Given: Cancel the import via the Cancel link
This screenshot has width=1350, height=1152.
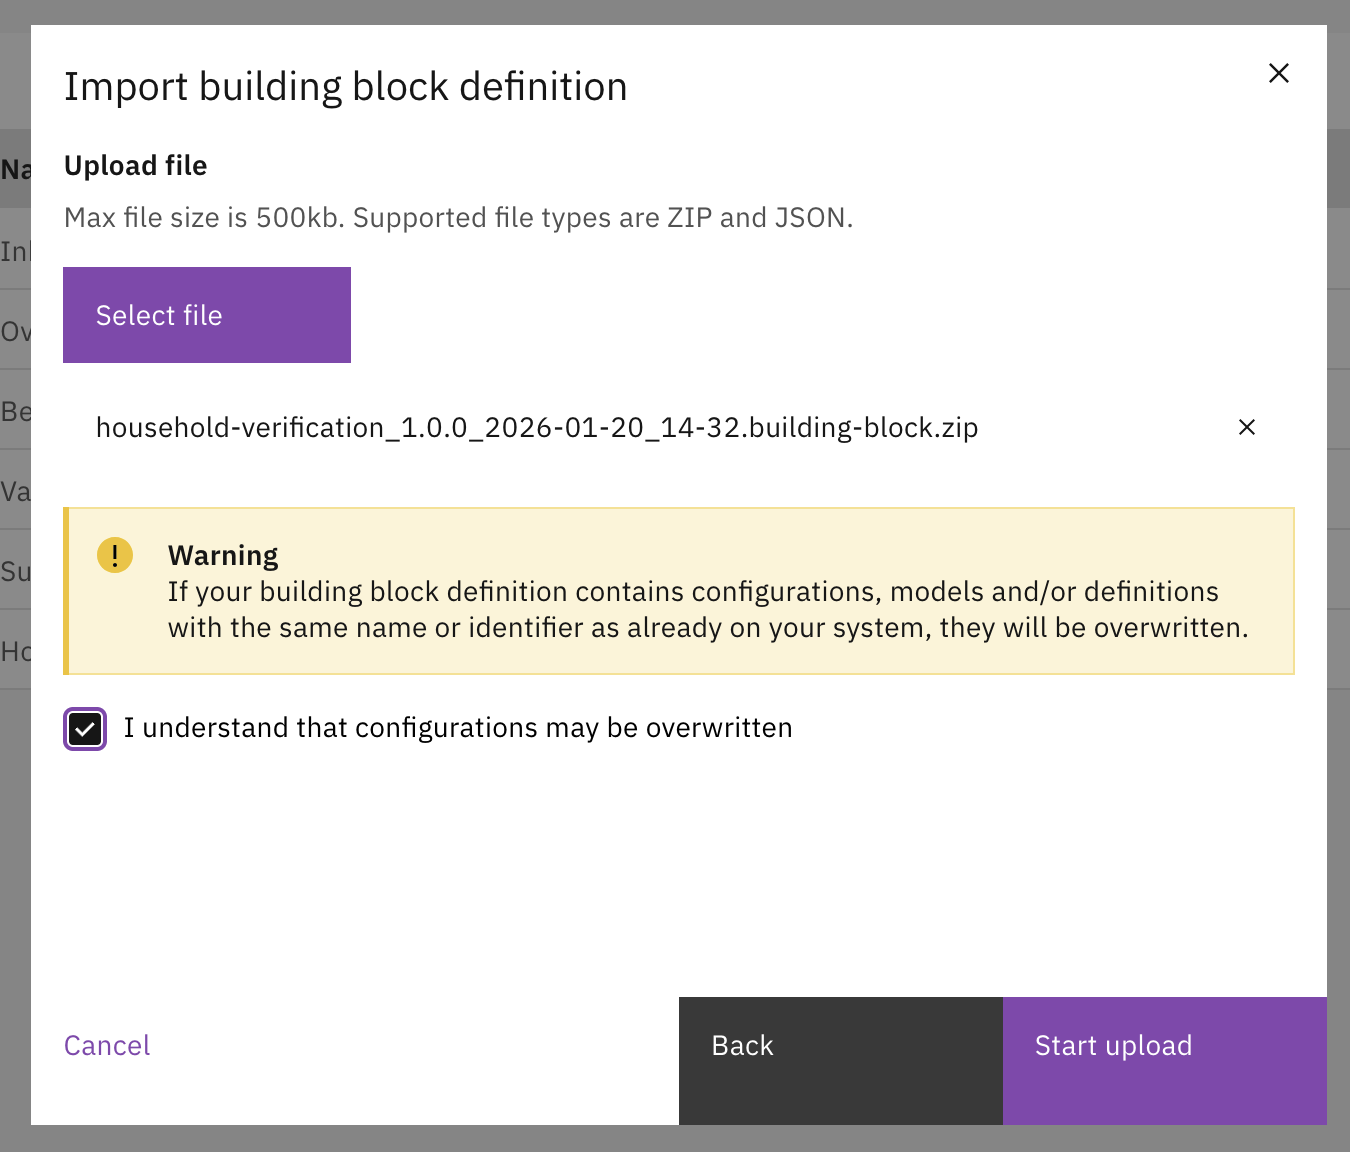Looking at the screenshot, I should click(x=107, y=1046).
